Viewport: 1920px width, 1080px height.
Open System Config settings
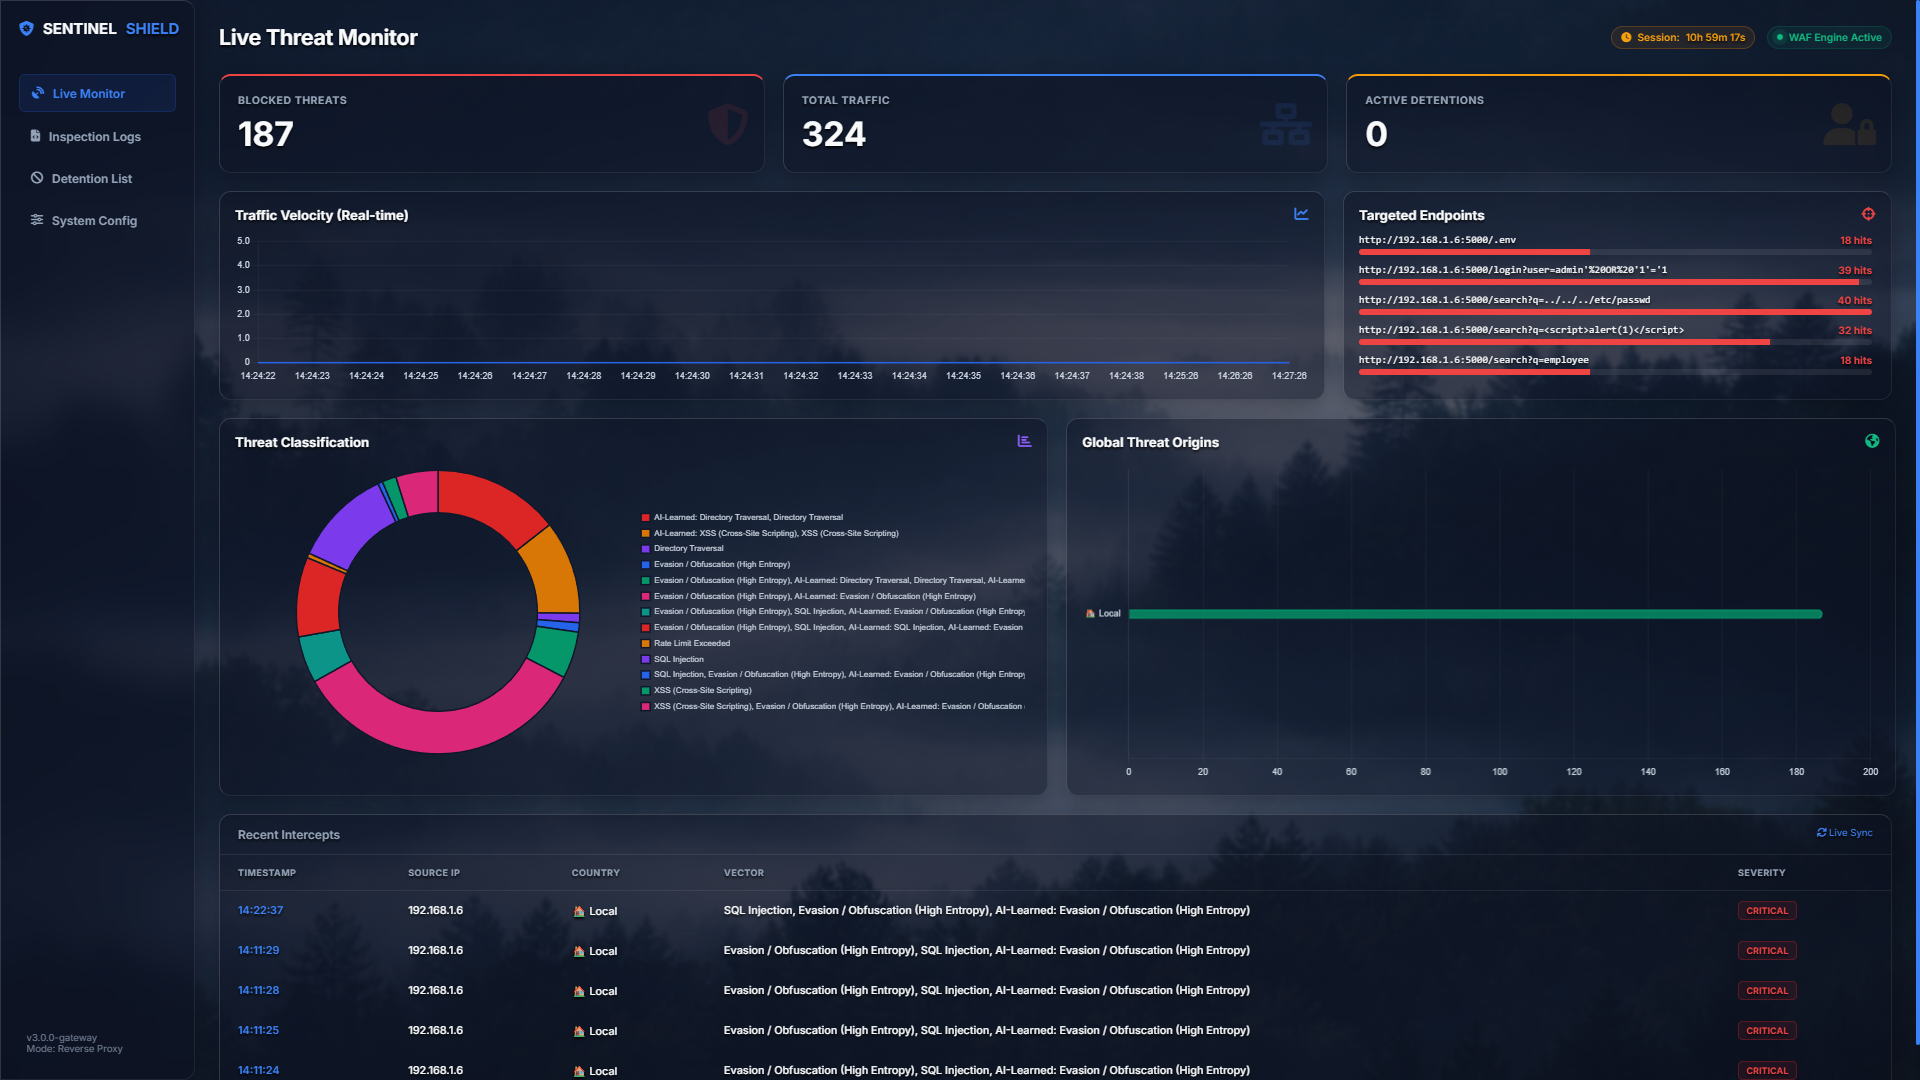(x=94, y=220)
